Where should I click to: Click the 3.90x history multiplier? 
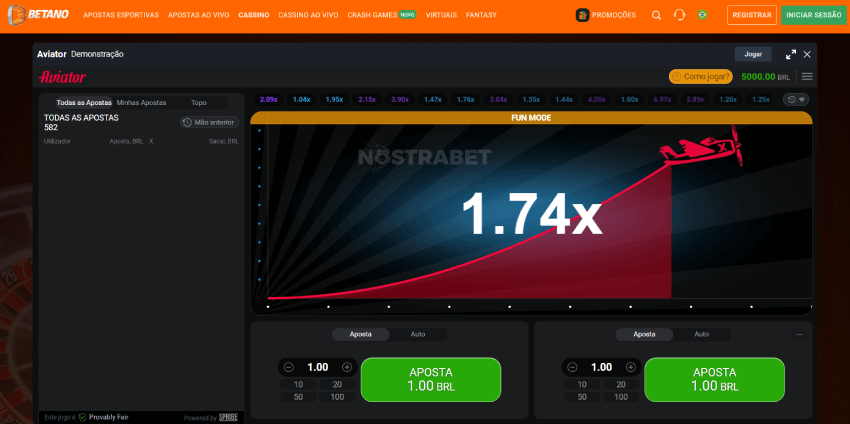tap(400, 100)
